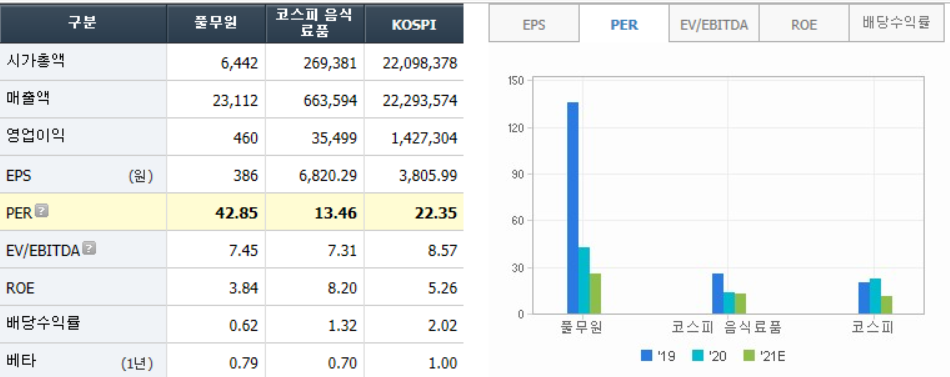The image size is (950, 377).
Task: Toggle the '21E legend swatch
Action: [x=749, y=356]
